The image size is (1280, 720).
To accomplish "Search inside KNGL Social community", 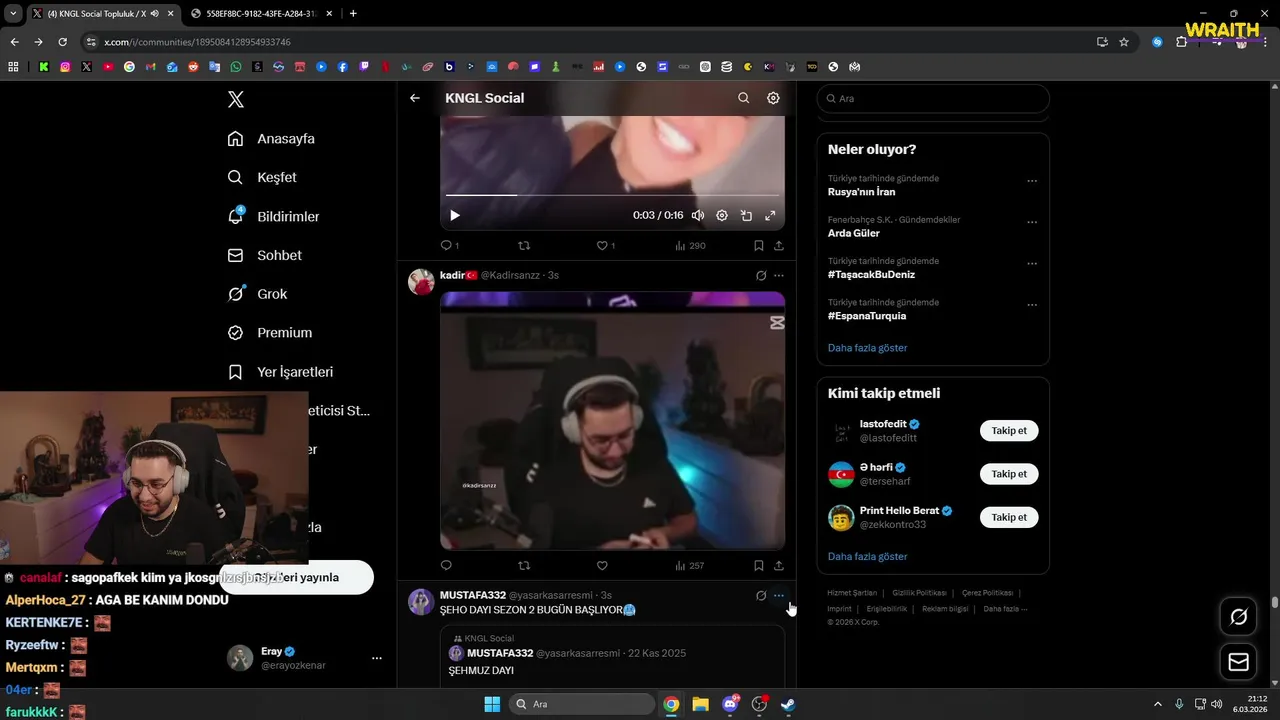I will pos(743,98).
